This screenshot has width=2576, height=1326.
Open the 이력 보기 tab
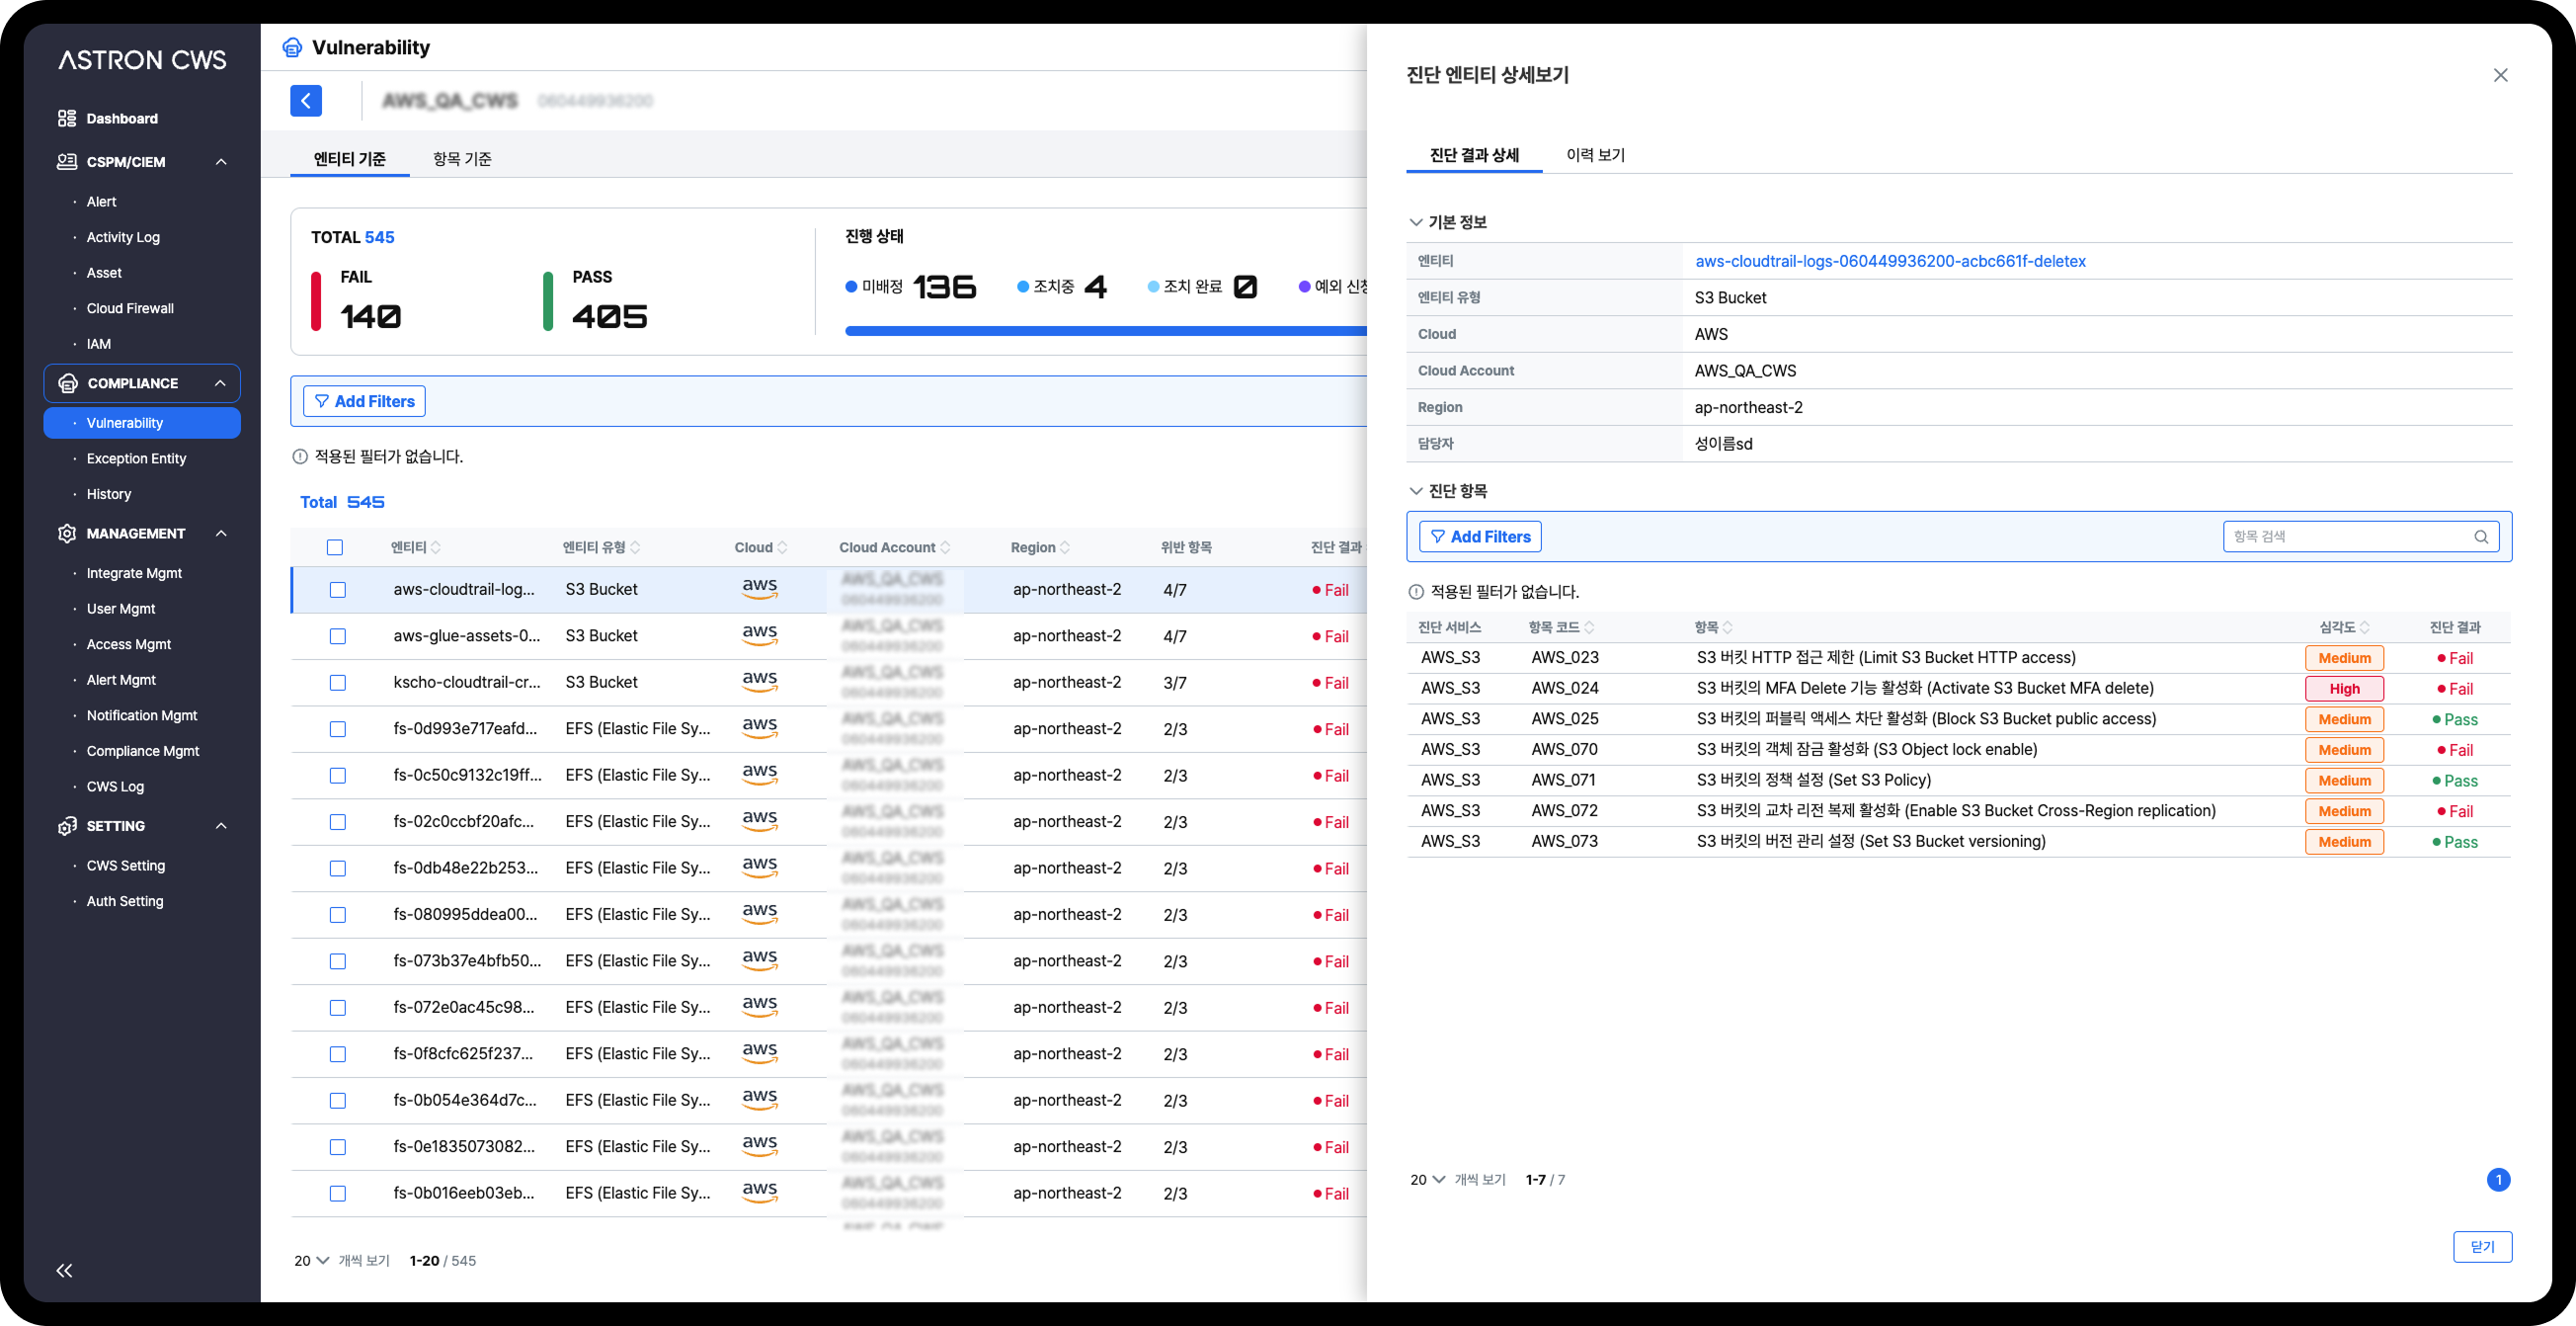(1595, 155)
